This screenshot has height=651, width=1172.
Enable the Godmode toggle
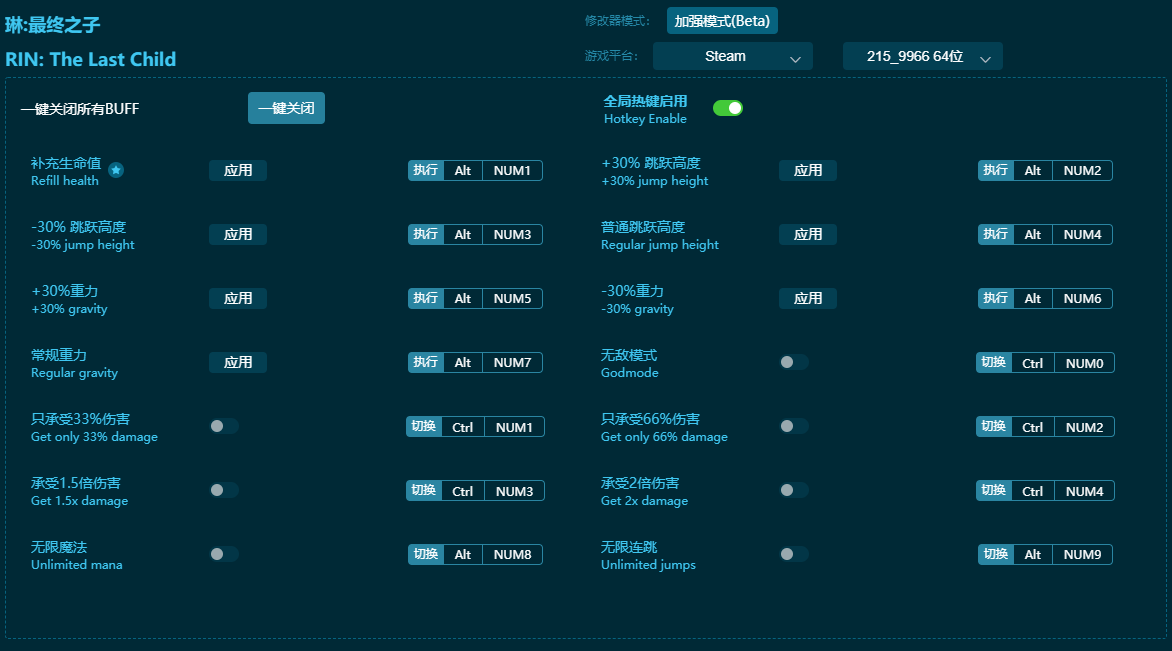point(793,361)
